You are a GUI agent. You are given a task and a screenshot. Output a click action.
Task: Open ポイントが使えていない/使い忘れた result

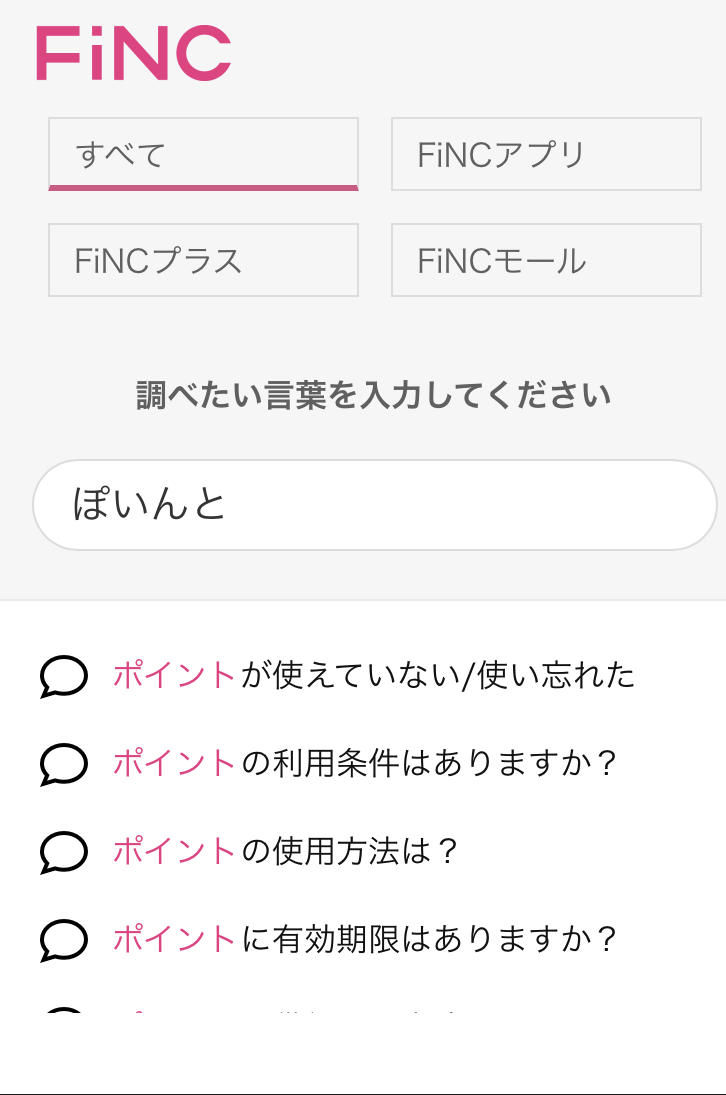pyautogui.click(x=374, y=676)
